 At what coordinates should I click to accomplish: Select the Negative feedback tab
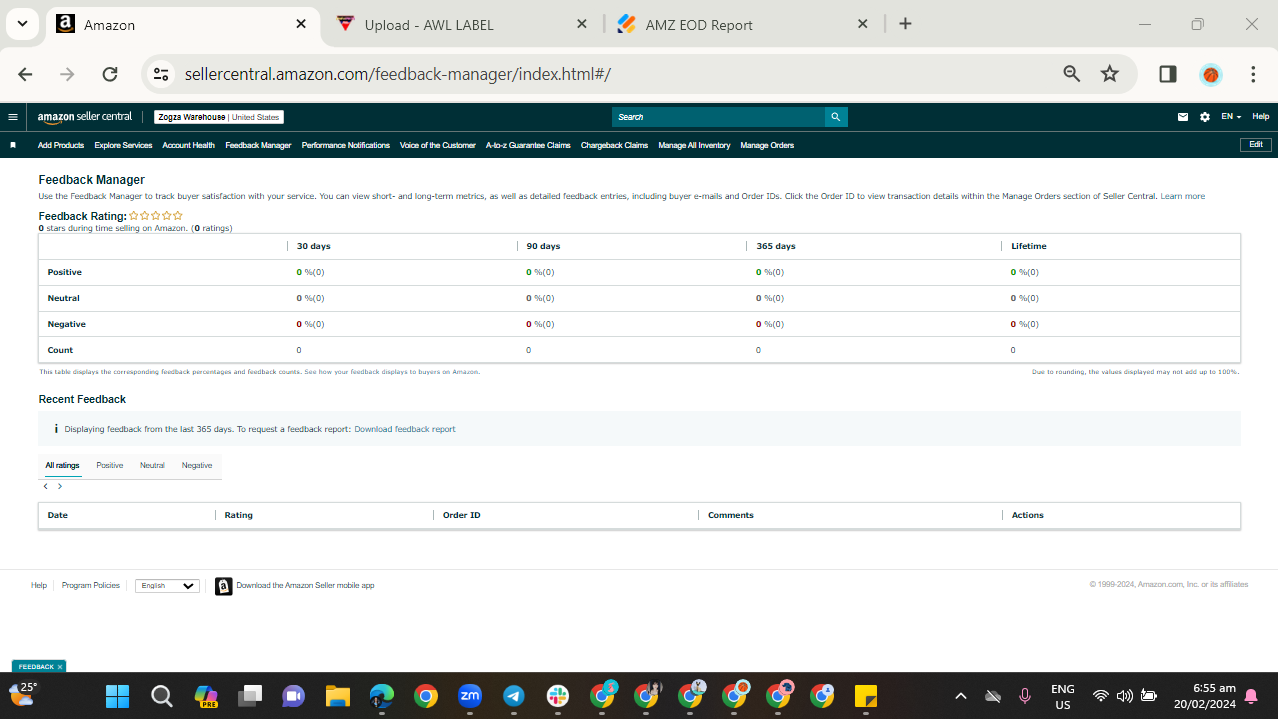coord(197,466)
